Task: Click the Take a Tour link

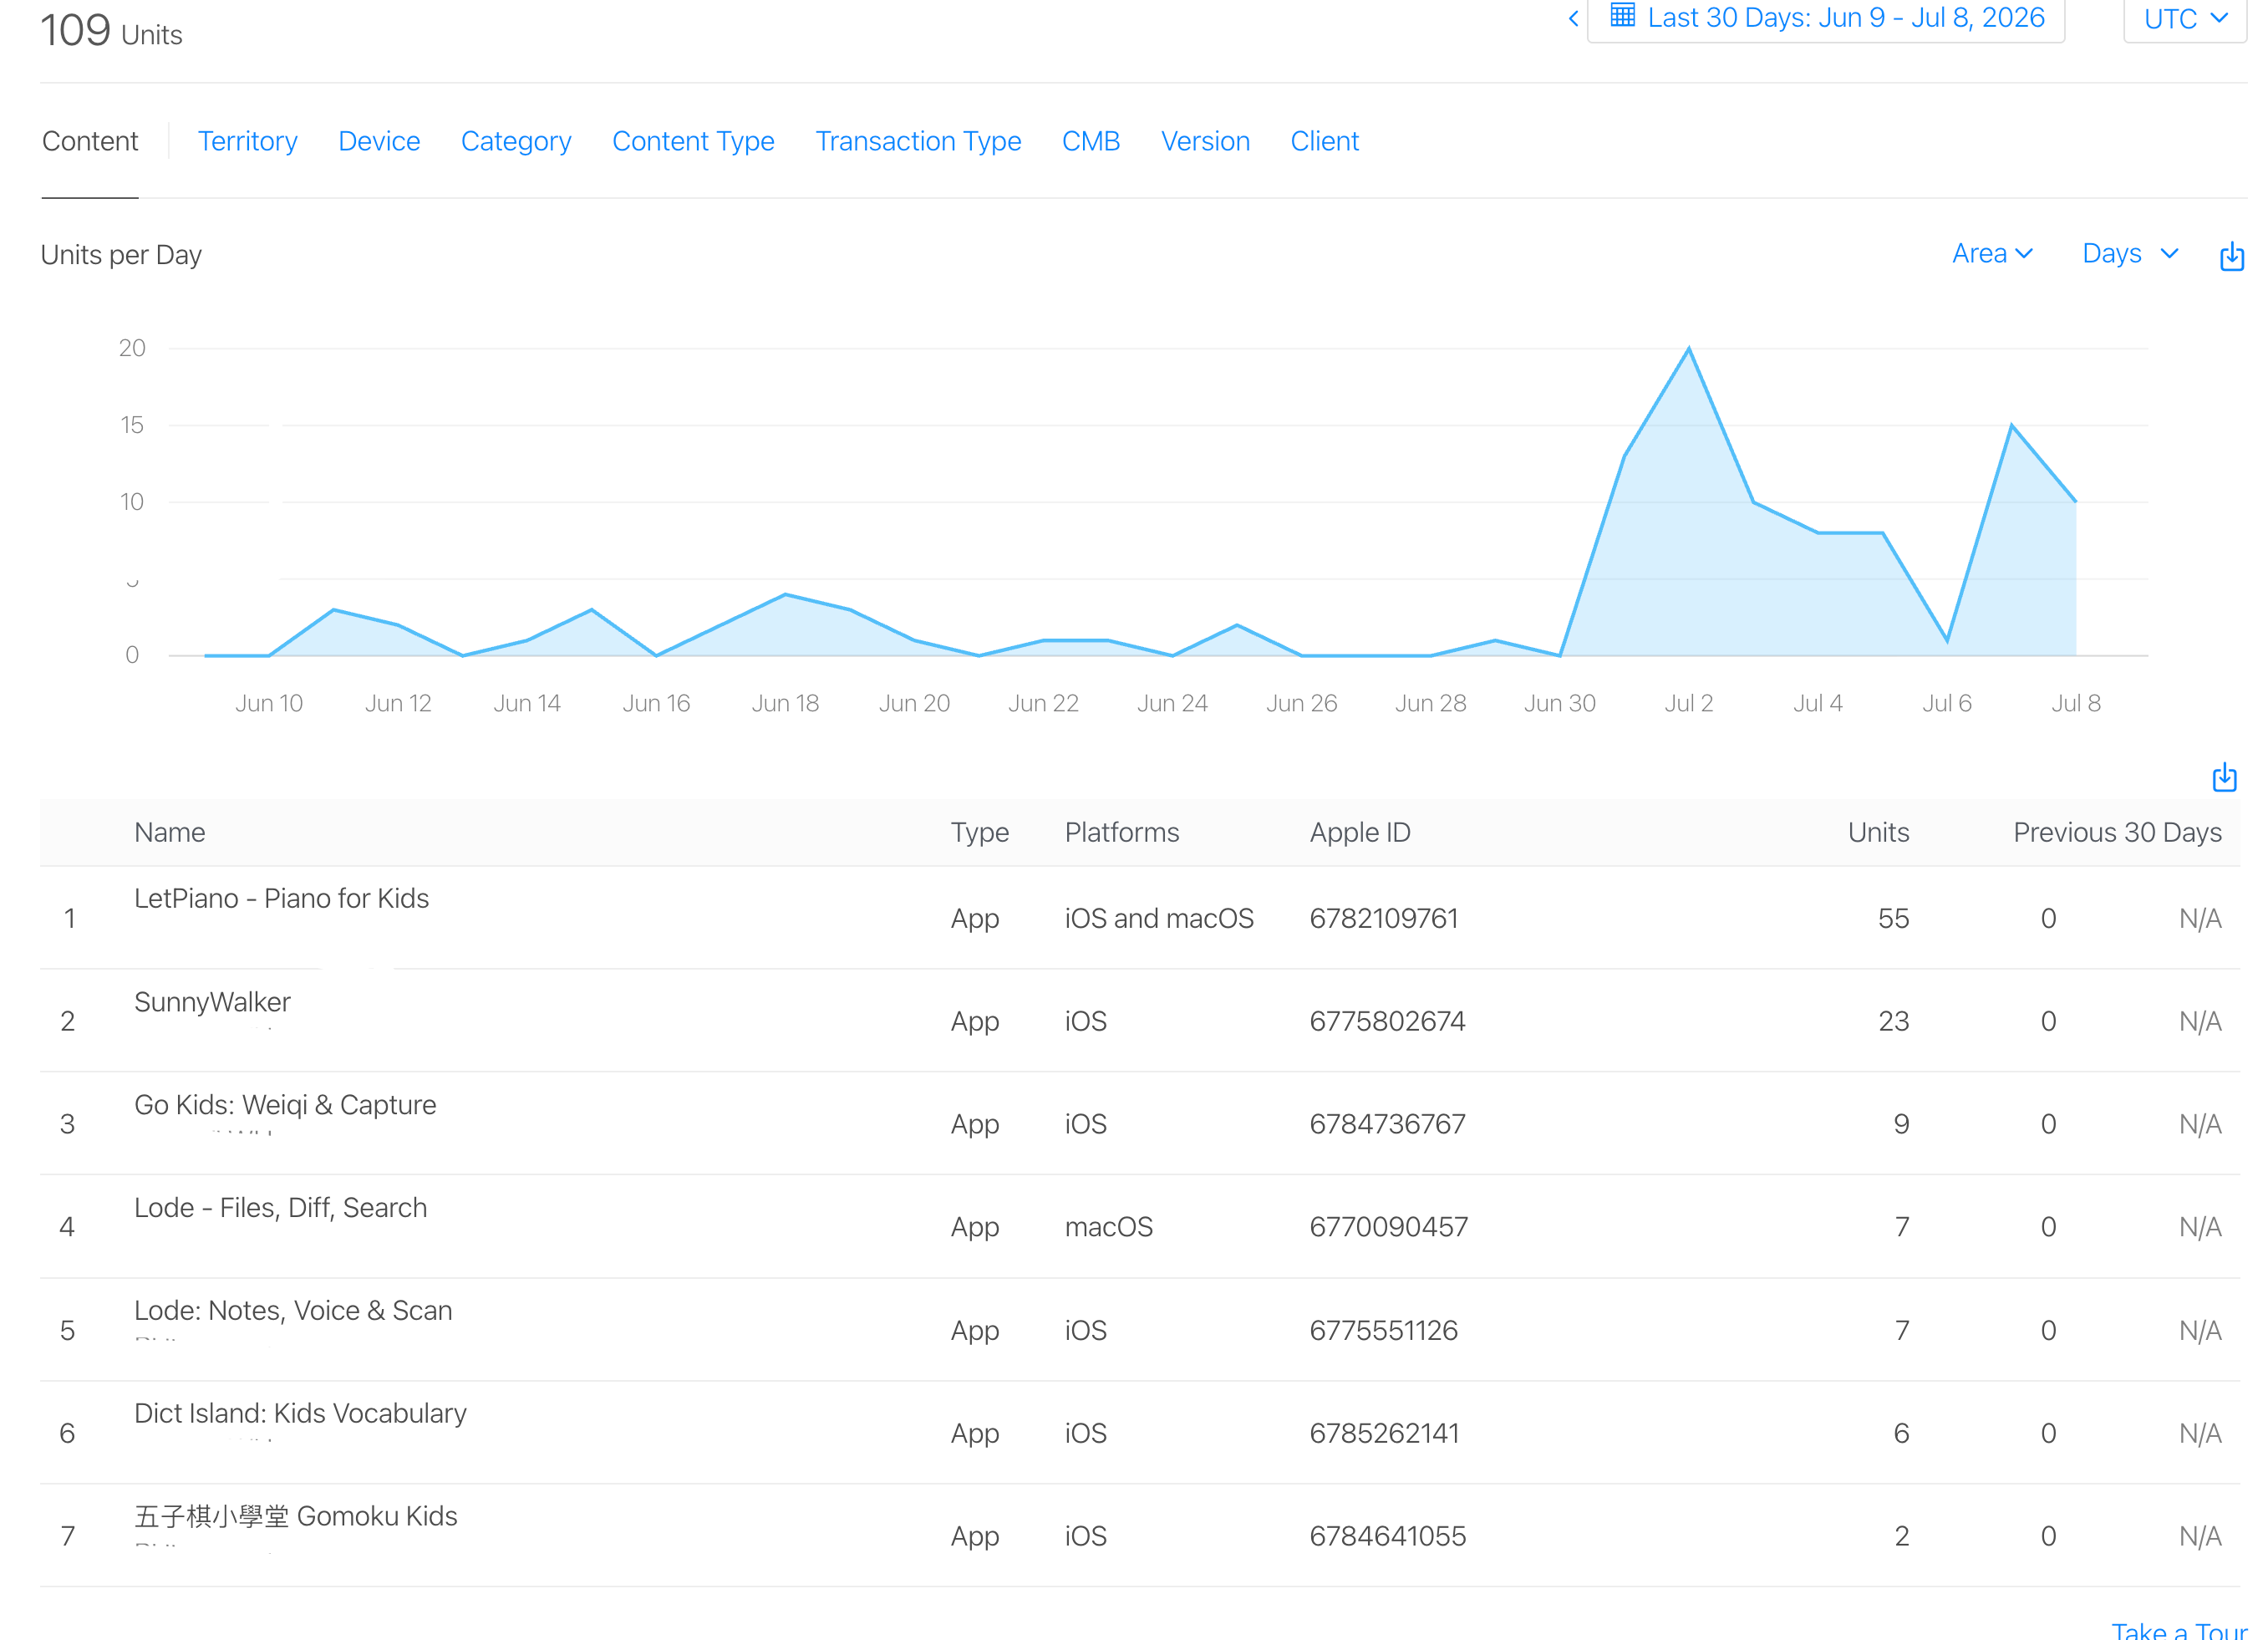Action: pyautogui.click(x=2180, y=1630)
